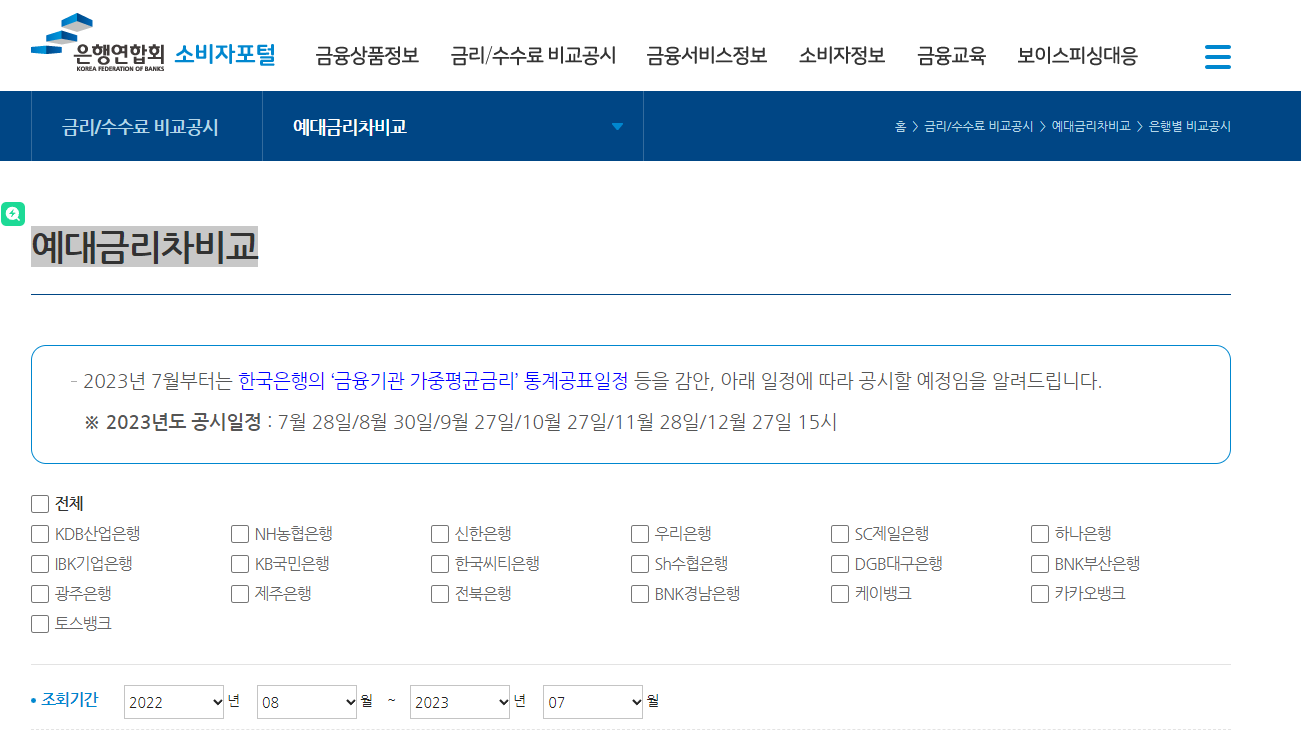
Task: Select the 금융교육 menu item
Action: [x=950, y=57]
